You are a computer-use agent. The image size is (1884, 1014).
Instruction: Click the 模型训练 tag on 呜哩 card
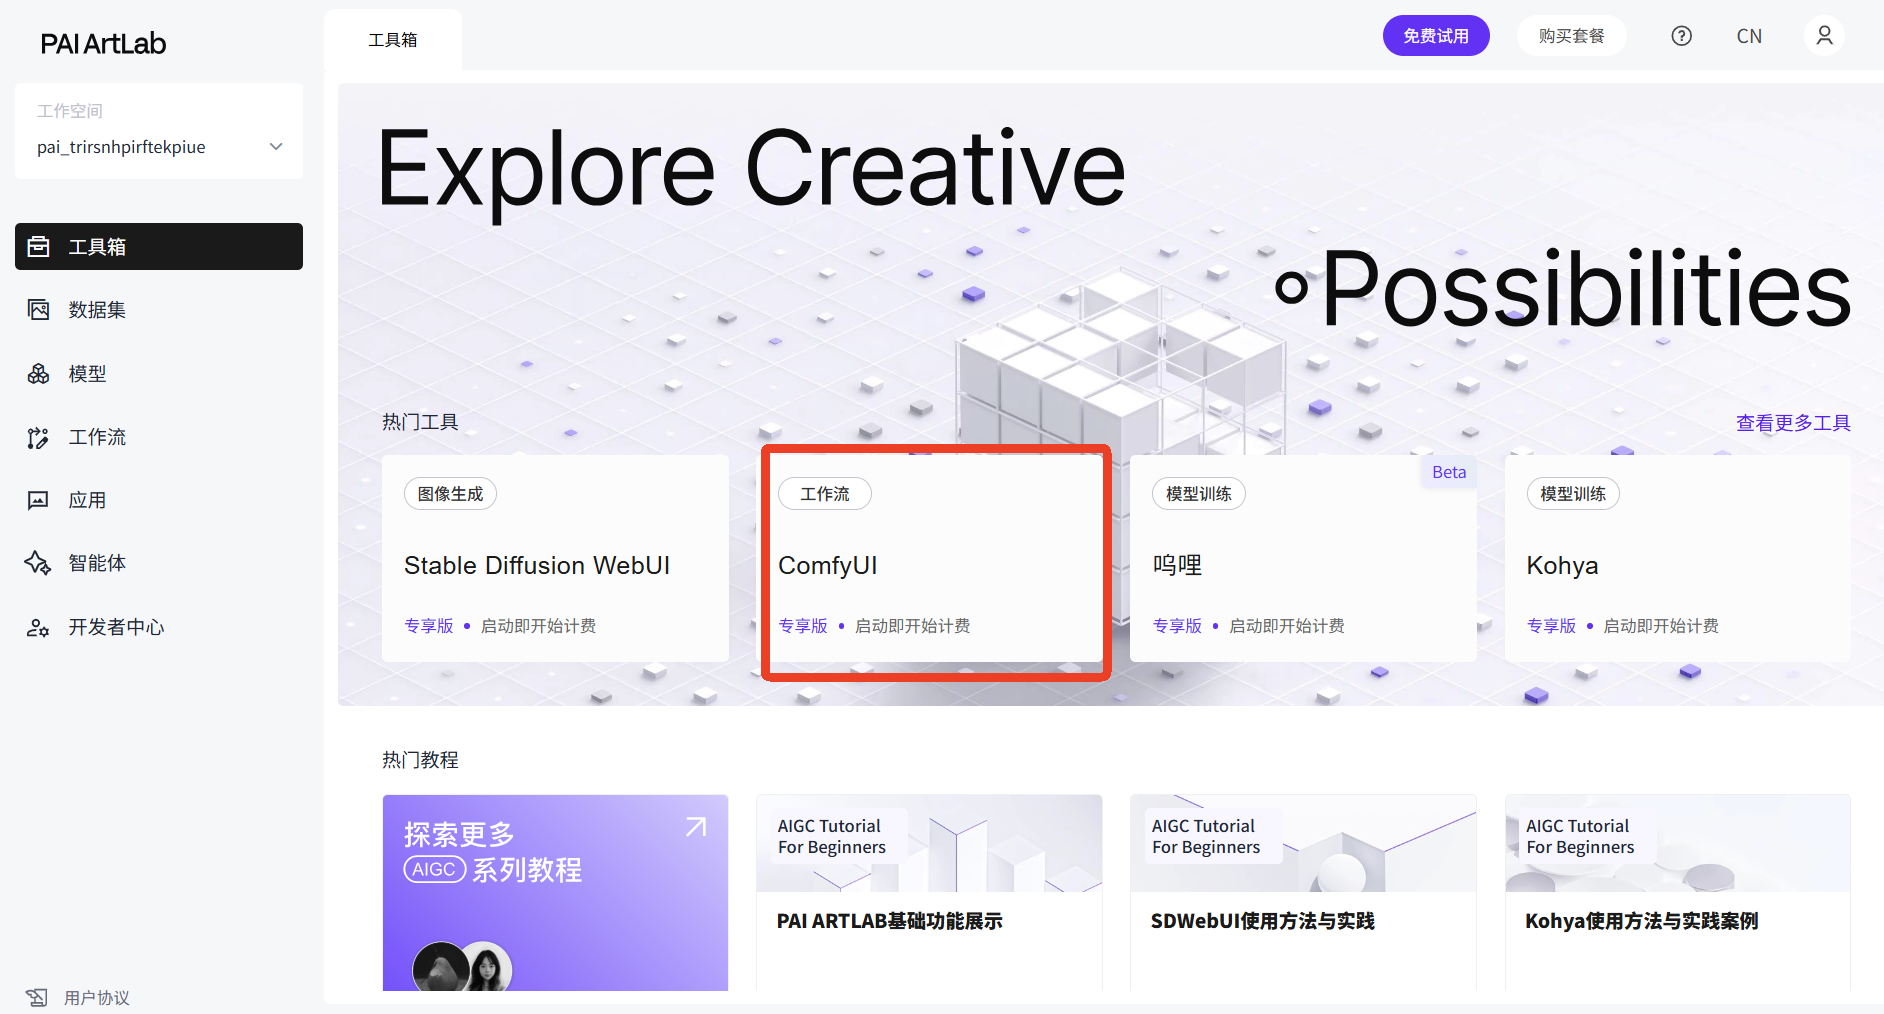(x=1199, y=494)
